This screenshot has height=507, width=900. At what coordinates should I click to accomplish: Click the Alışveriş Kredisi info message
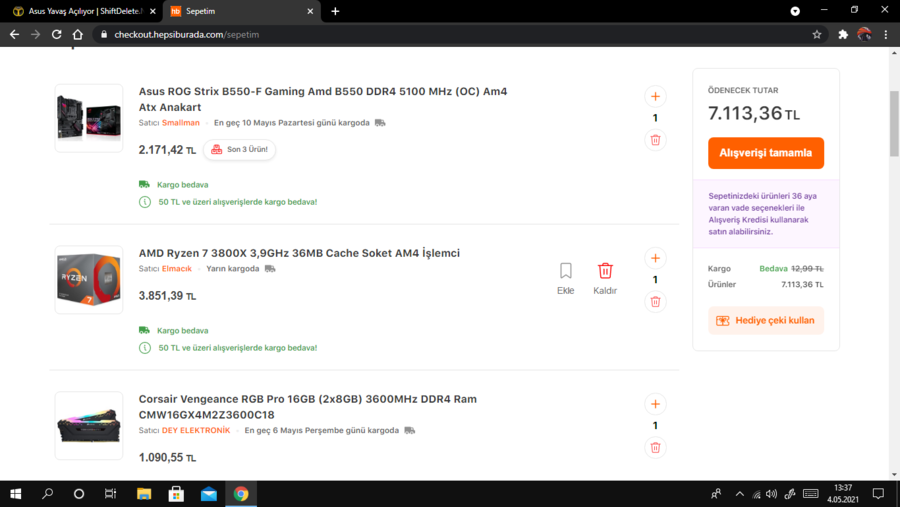pyautogui.click(x=766, y=214)
